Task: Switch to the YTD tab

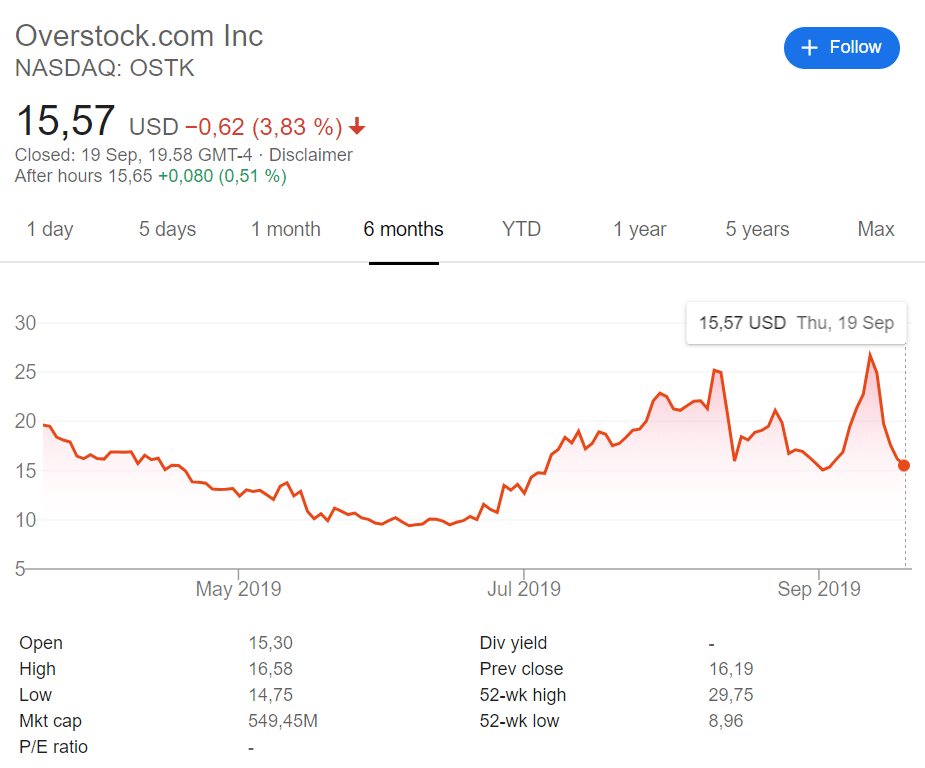Action: point(521,229)
